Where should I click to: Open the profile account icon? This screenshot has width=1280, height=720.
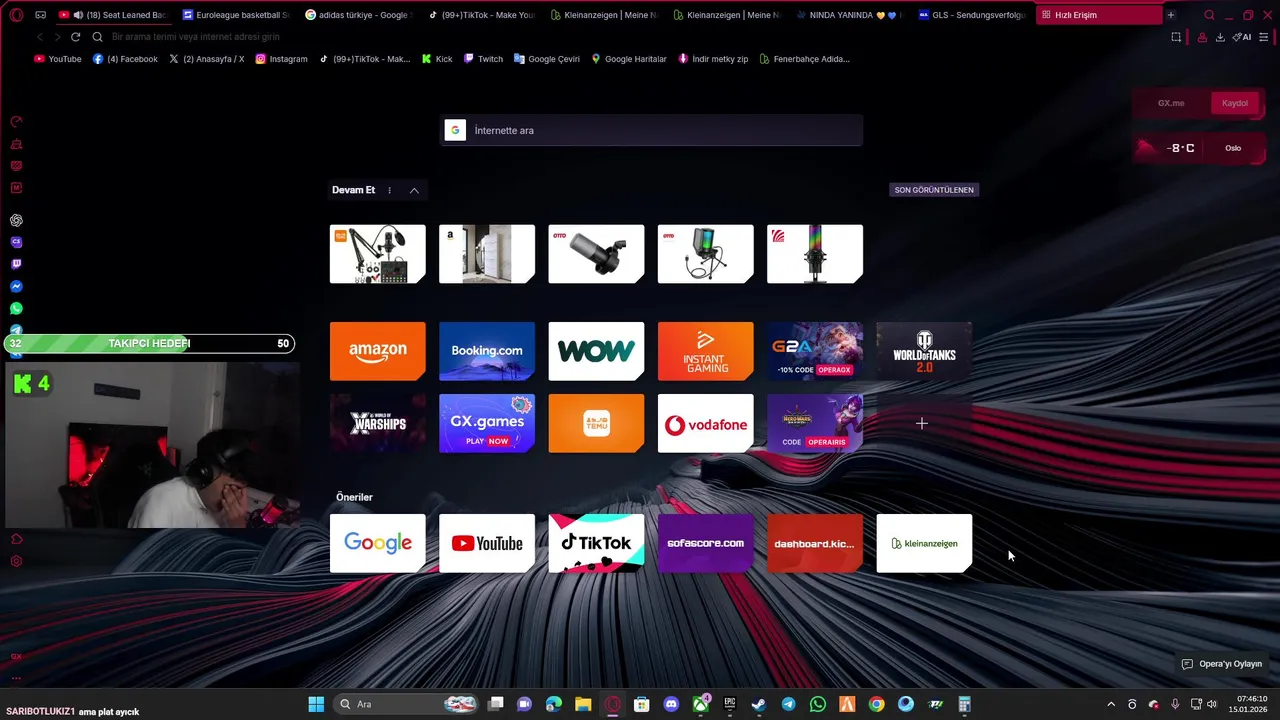[1201, 37]
